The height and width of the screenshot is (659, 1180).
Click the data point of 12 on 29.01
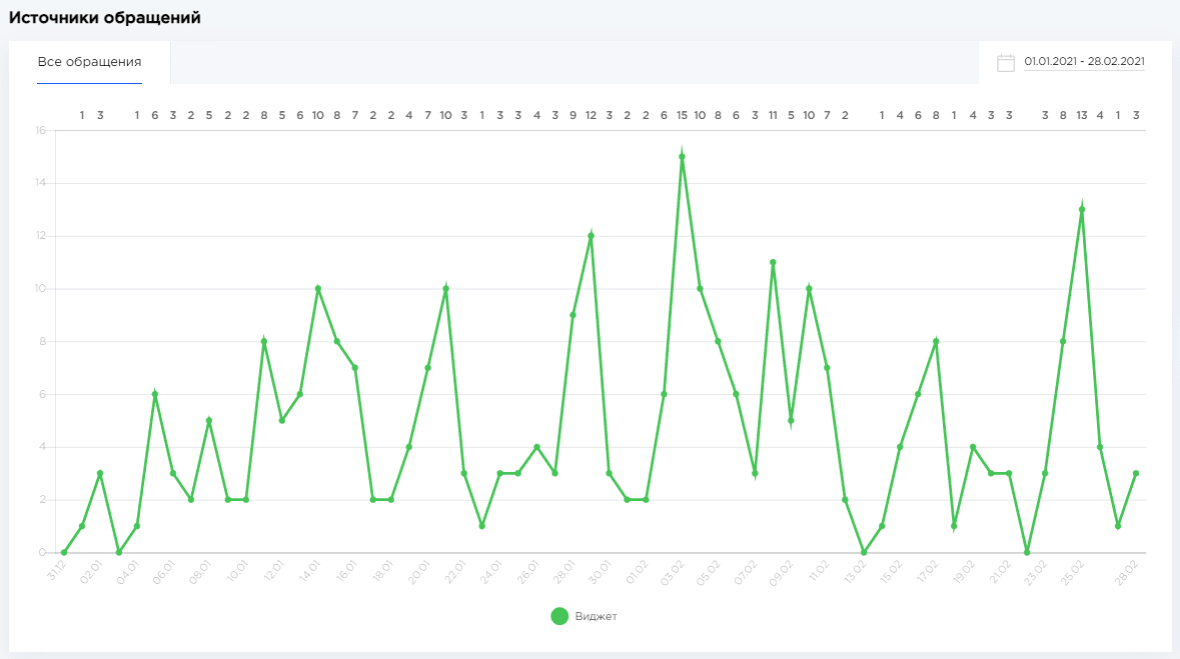pyautogui.click(x=591, y=236)
